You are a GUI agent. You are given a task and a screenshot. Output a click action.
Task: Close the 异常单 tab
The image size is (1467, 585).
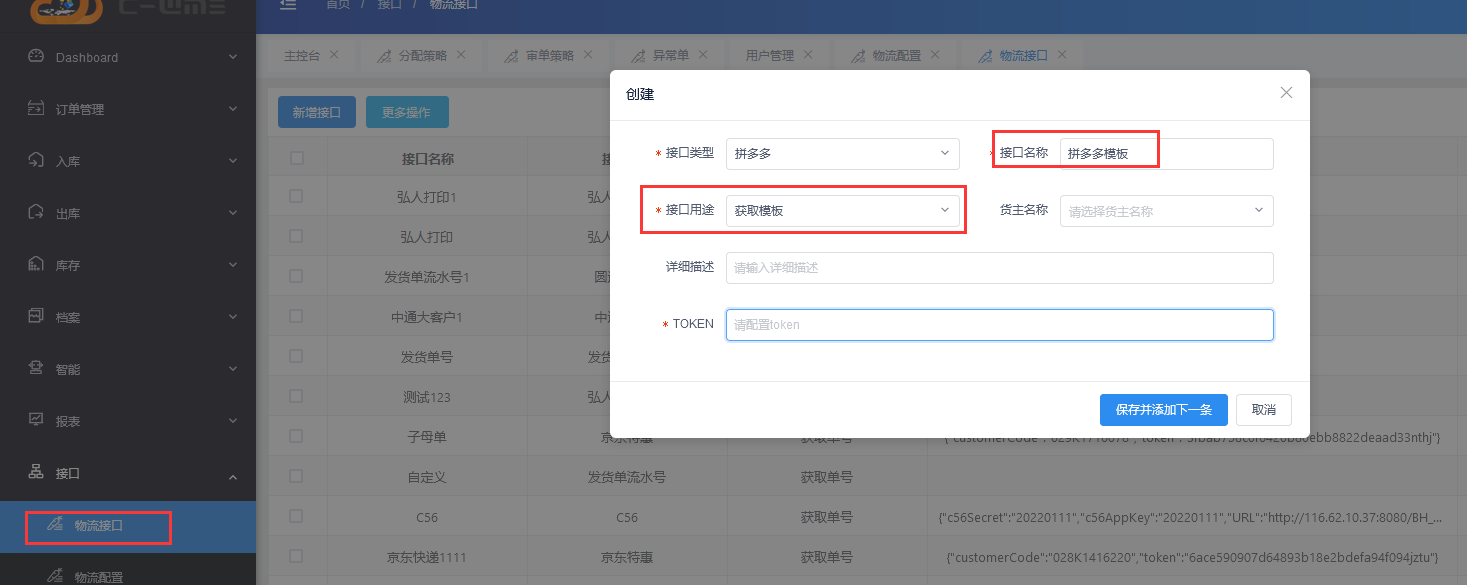[x=703, y=55]
